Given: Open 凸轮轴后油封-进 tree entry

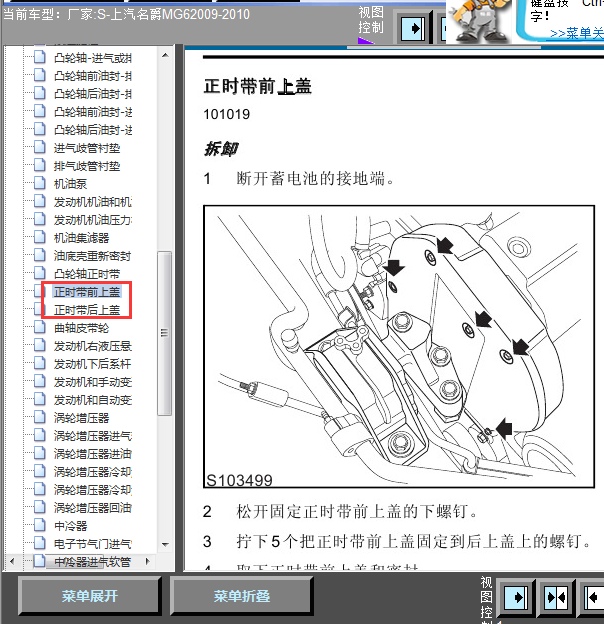Looking at the screenshot, I should pyautogui.click(x=93, y=130).
